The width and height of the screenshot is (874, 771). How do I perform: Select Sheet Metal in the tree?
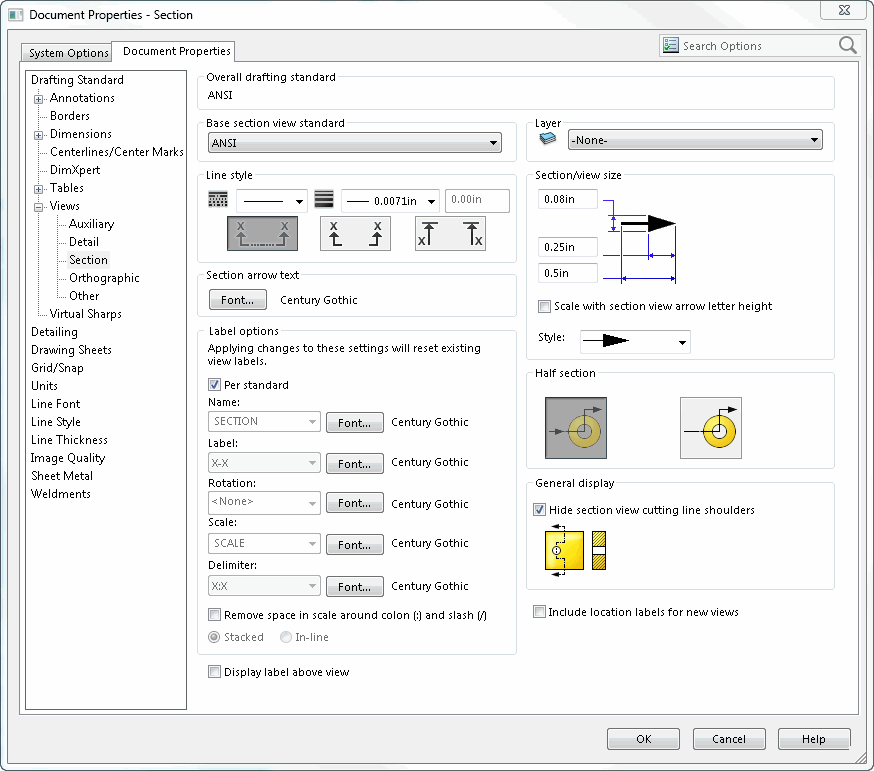62,476
